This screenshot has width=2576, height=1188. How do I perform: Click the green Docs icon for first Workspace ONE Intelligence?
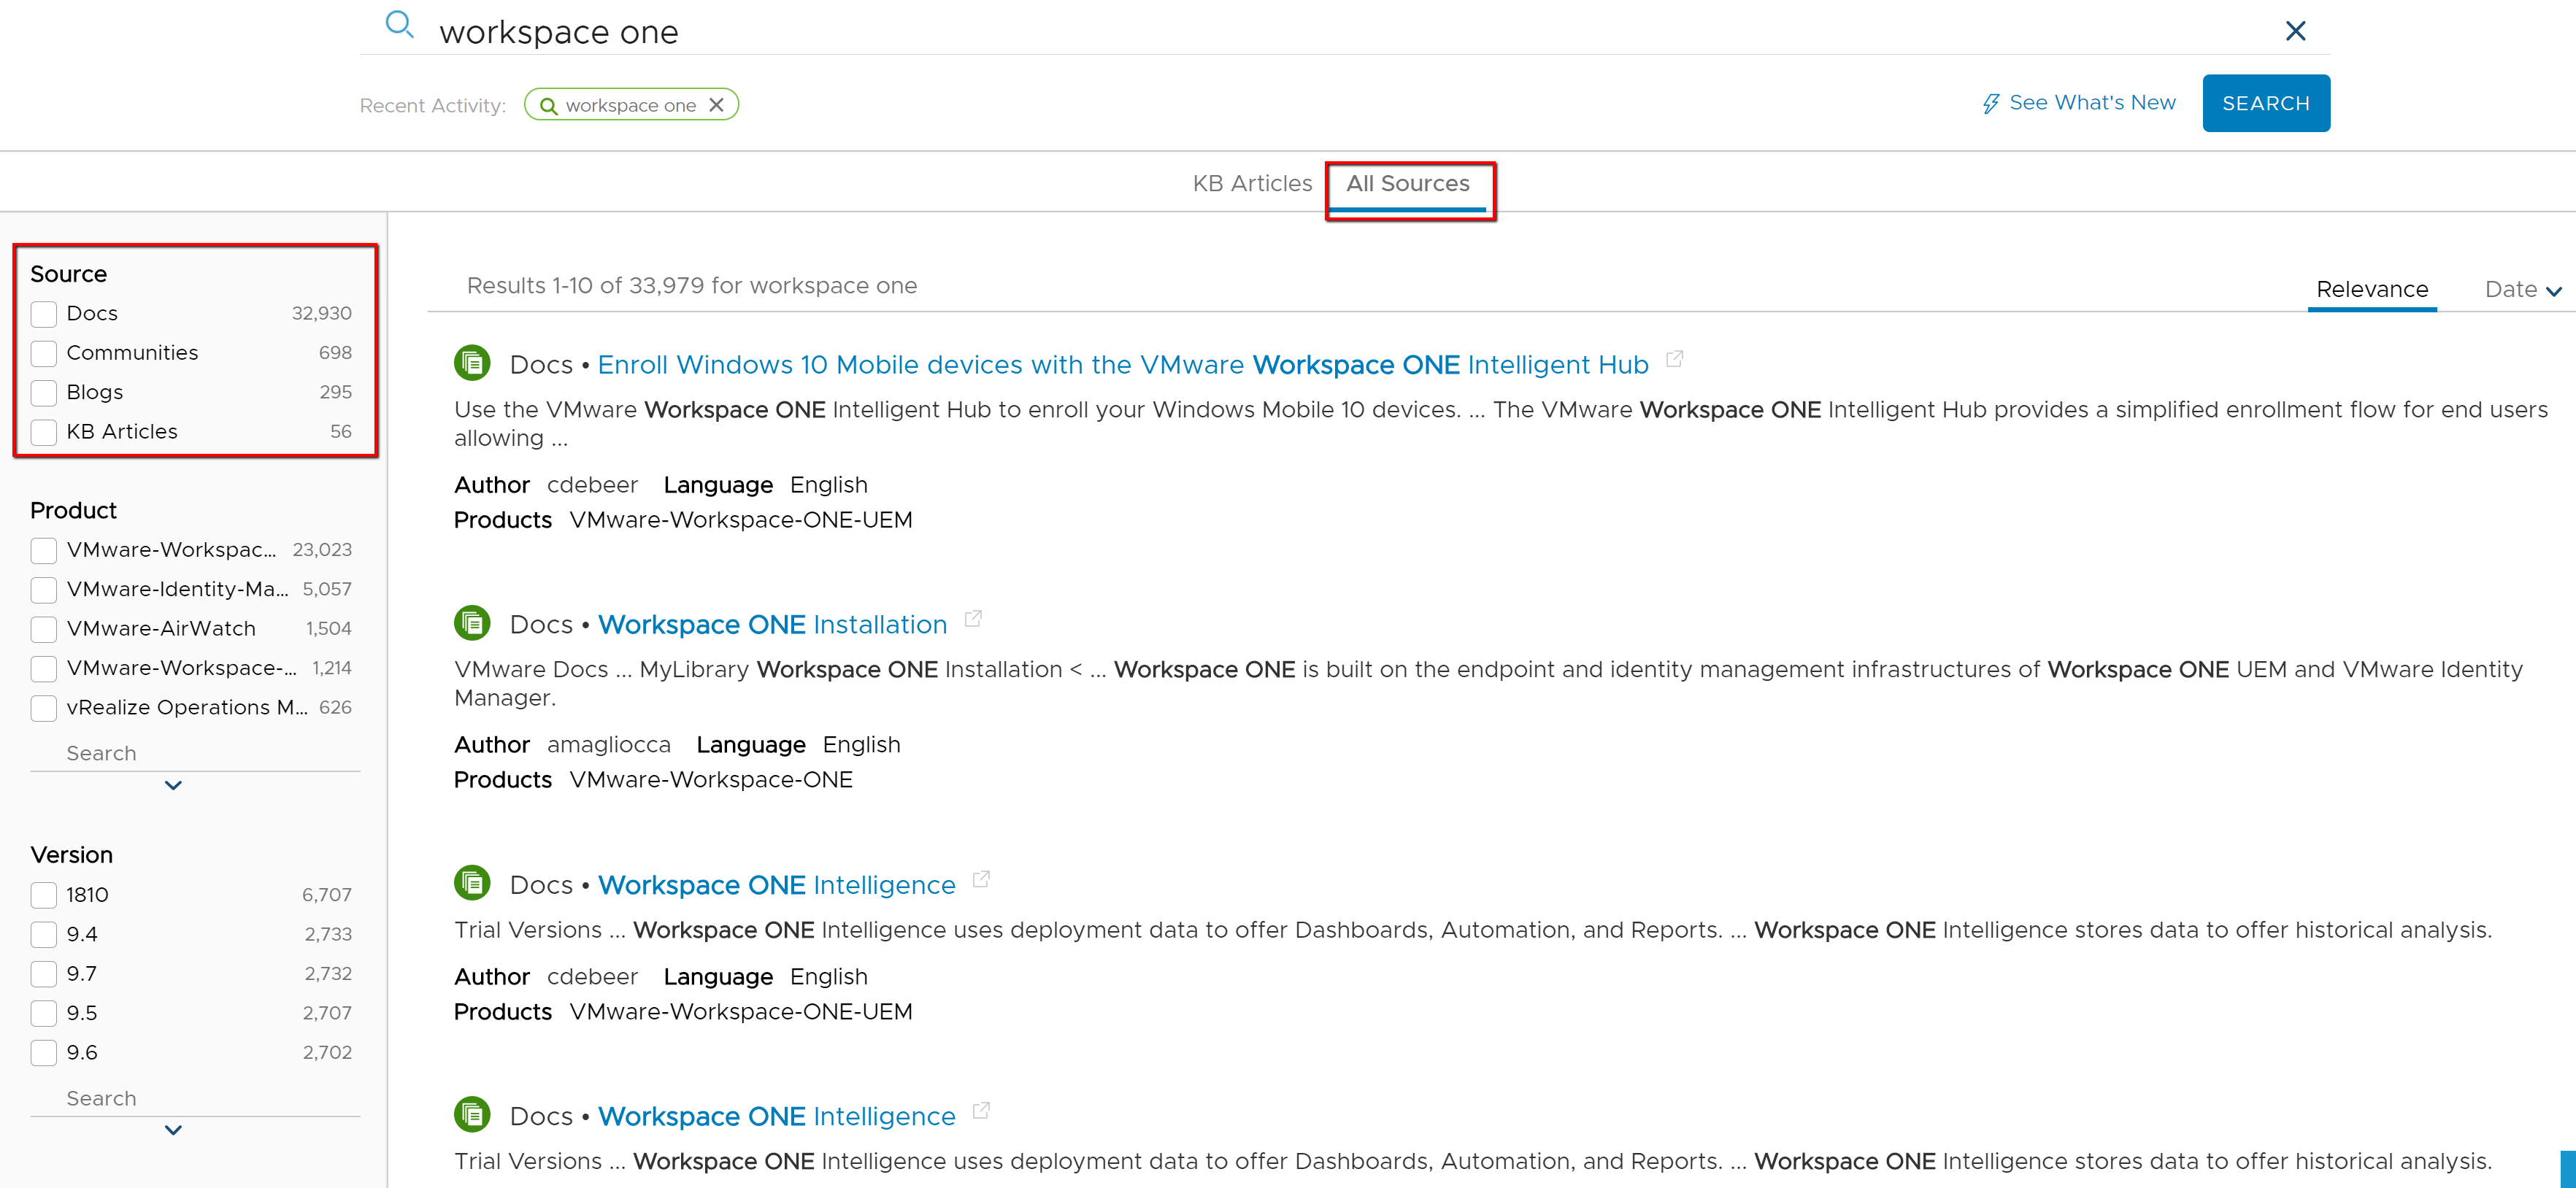(x=472, y=883)
